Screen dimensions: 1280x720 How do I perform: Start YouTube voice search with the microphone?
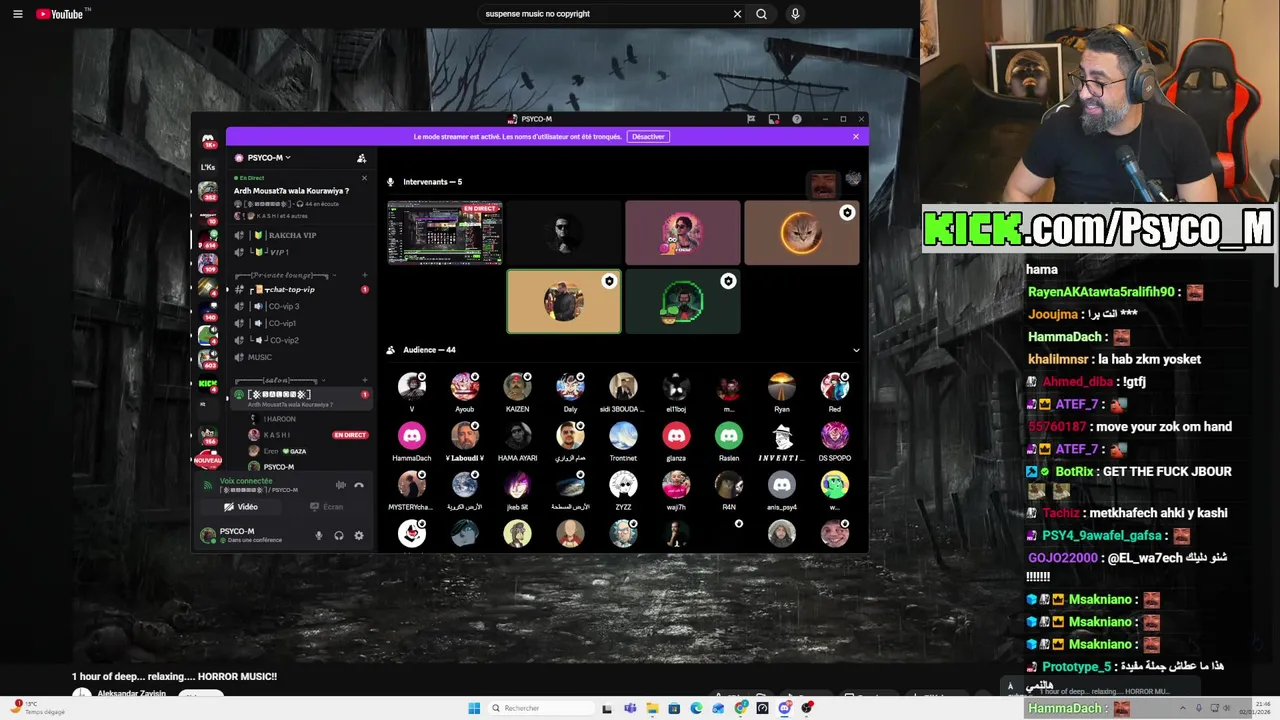(795, 14)
